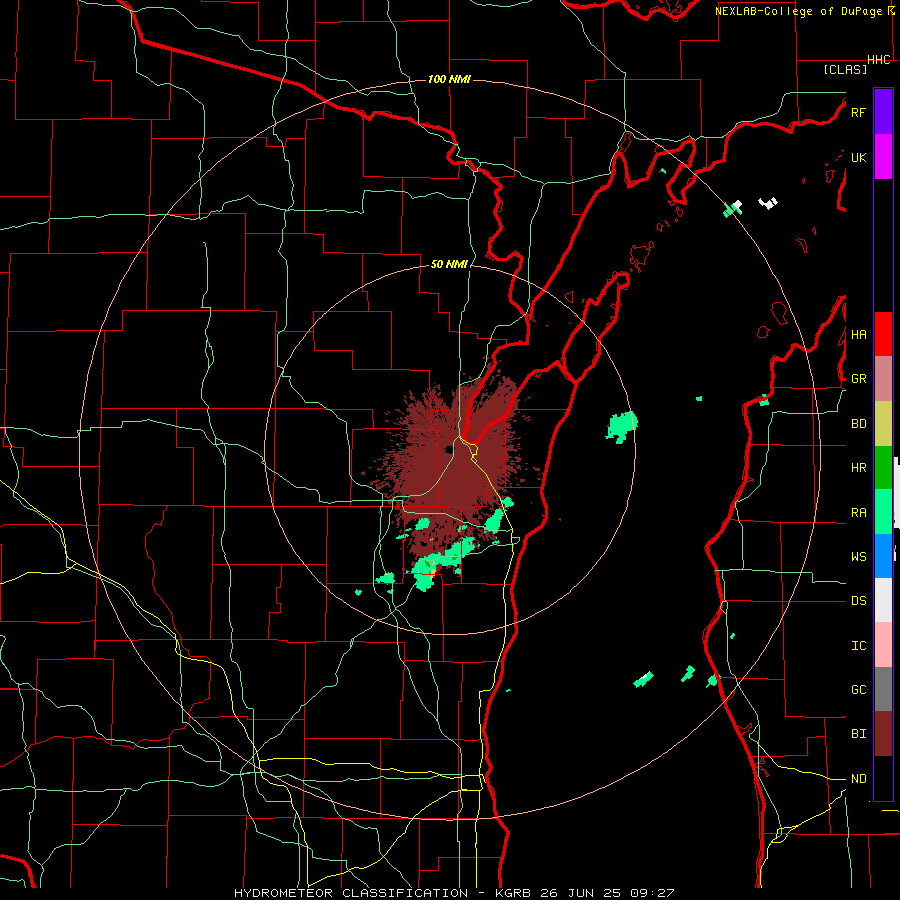The height and width of the screenshot is (900, 900).
Task: Click the "KGRB" station identifier
Action: click(514, 893)
